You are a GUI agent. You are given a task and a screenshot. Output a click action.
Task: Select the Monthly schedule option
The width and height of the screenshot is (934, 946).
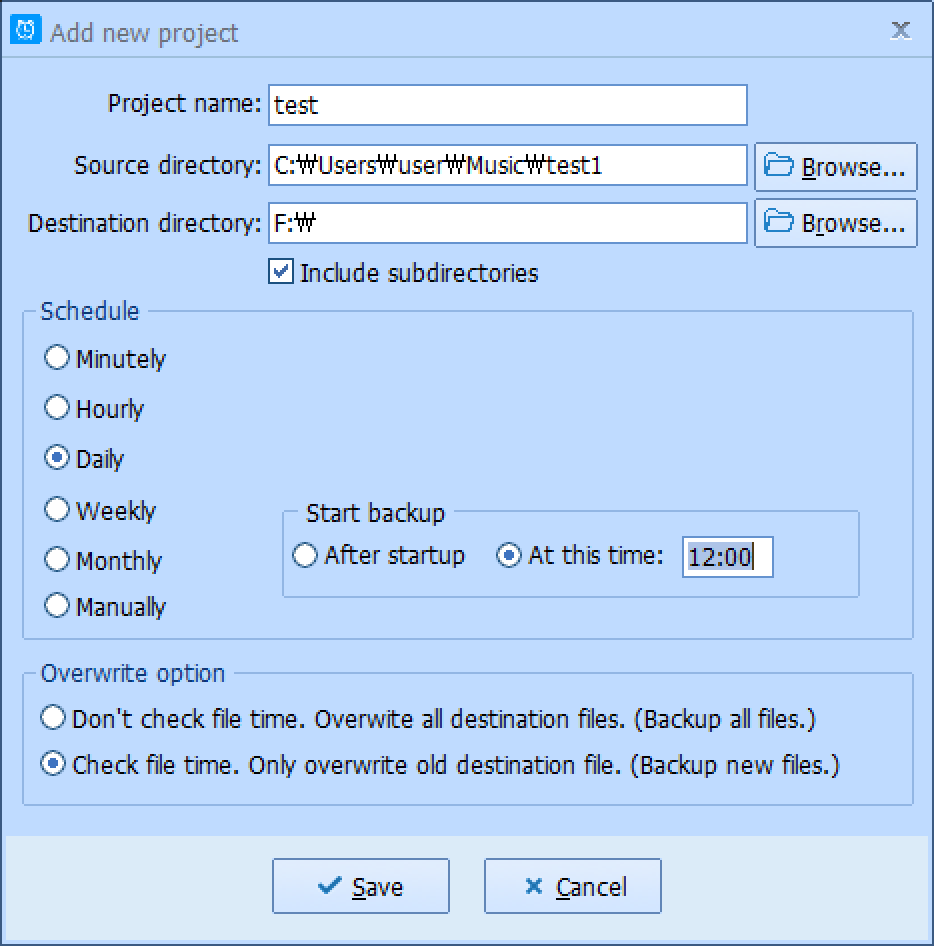coord(57,560)
